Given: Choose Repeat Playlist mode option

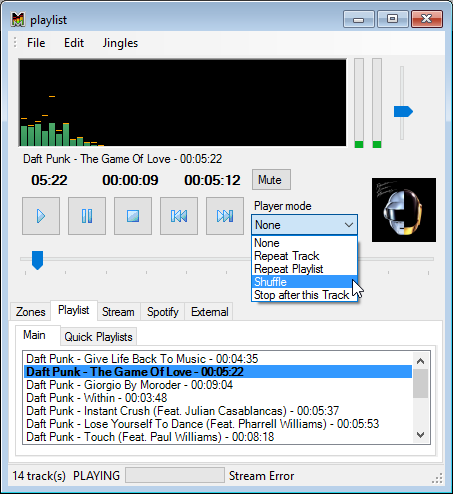Looking at the screenshot, I should pyautogui.click(x=304, y=269).
